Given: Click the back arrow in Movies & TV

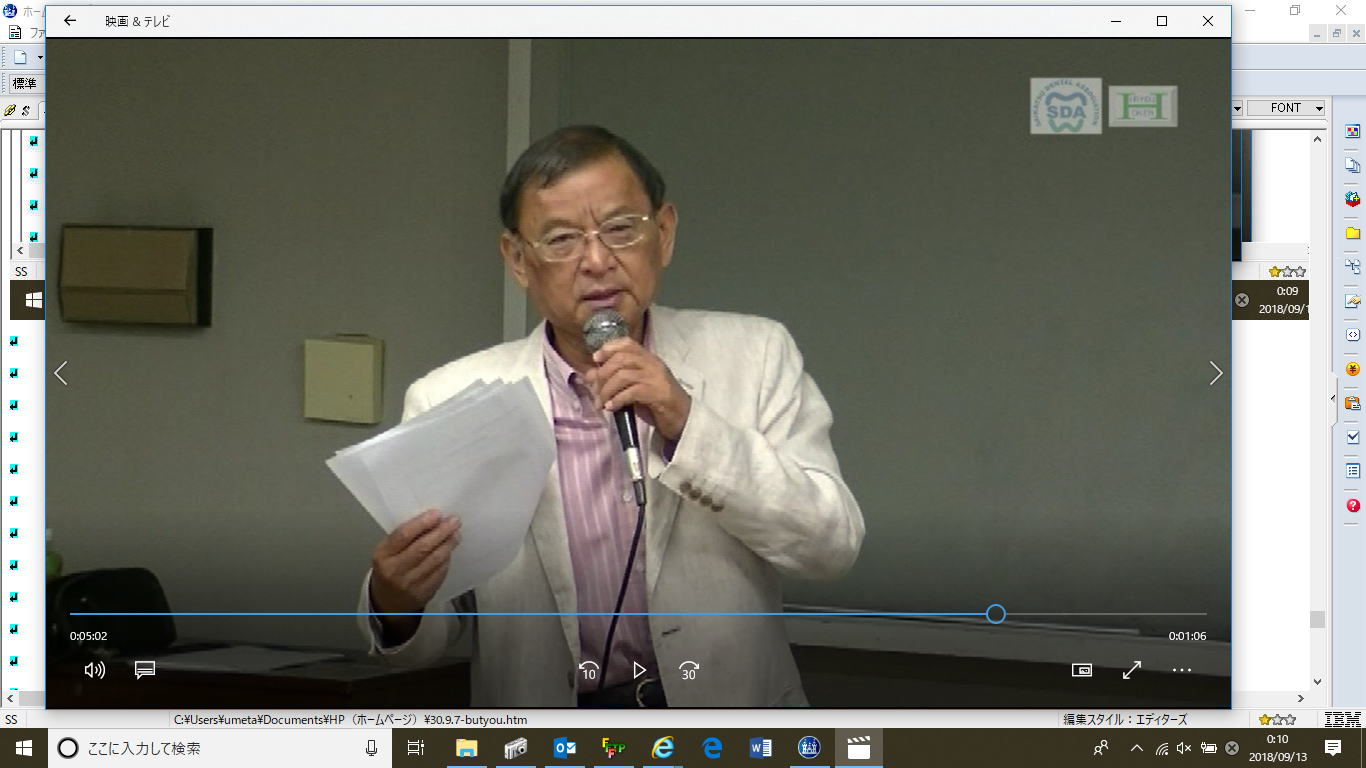Looking at the screenshot, I should click(x=70, y=21).
